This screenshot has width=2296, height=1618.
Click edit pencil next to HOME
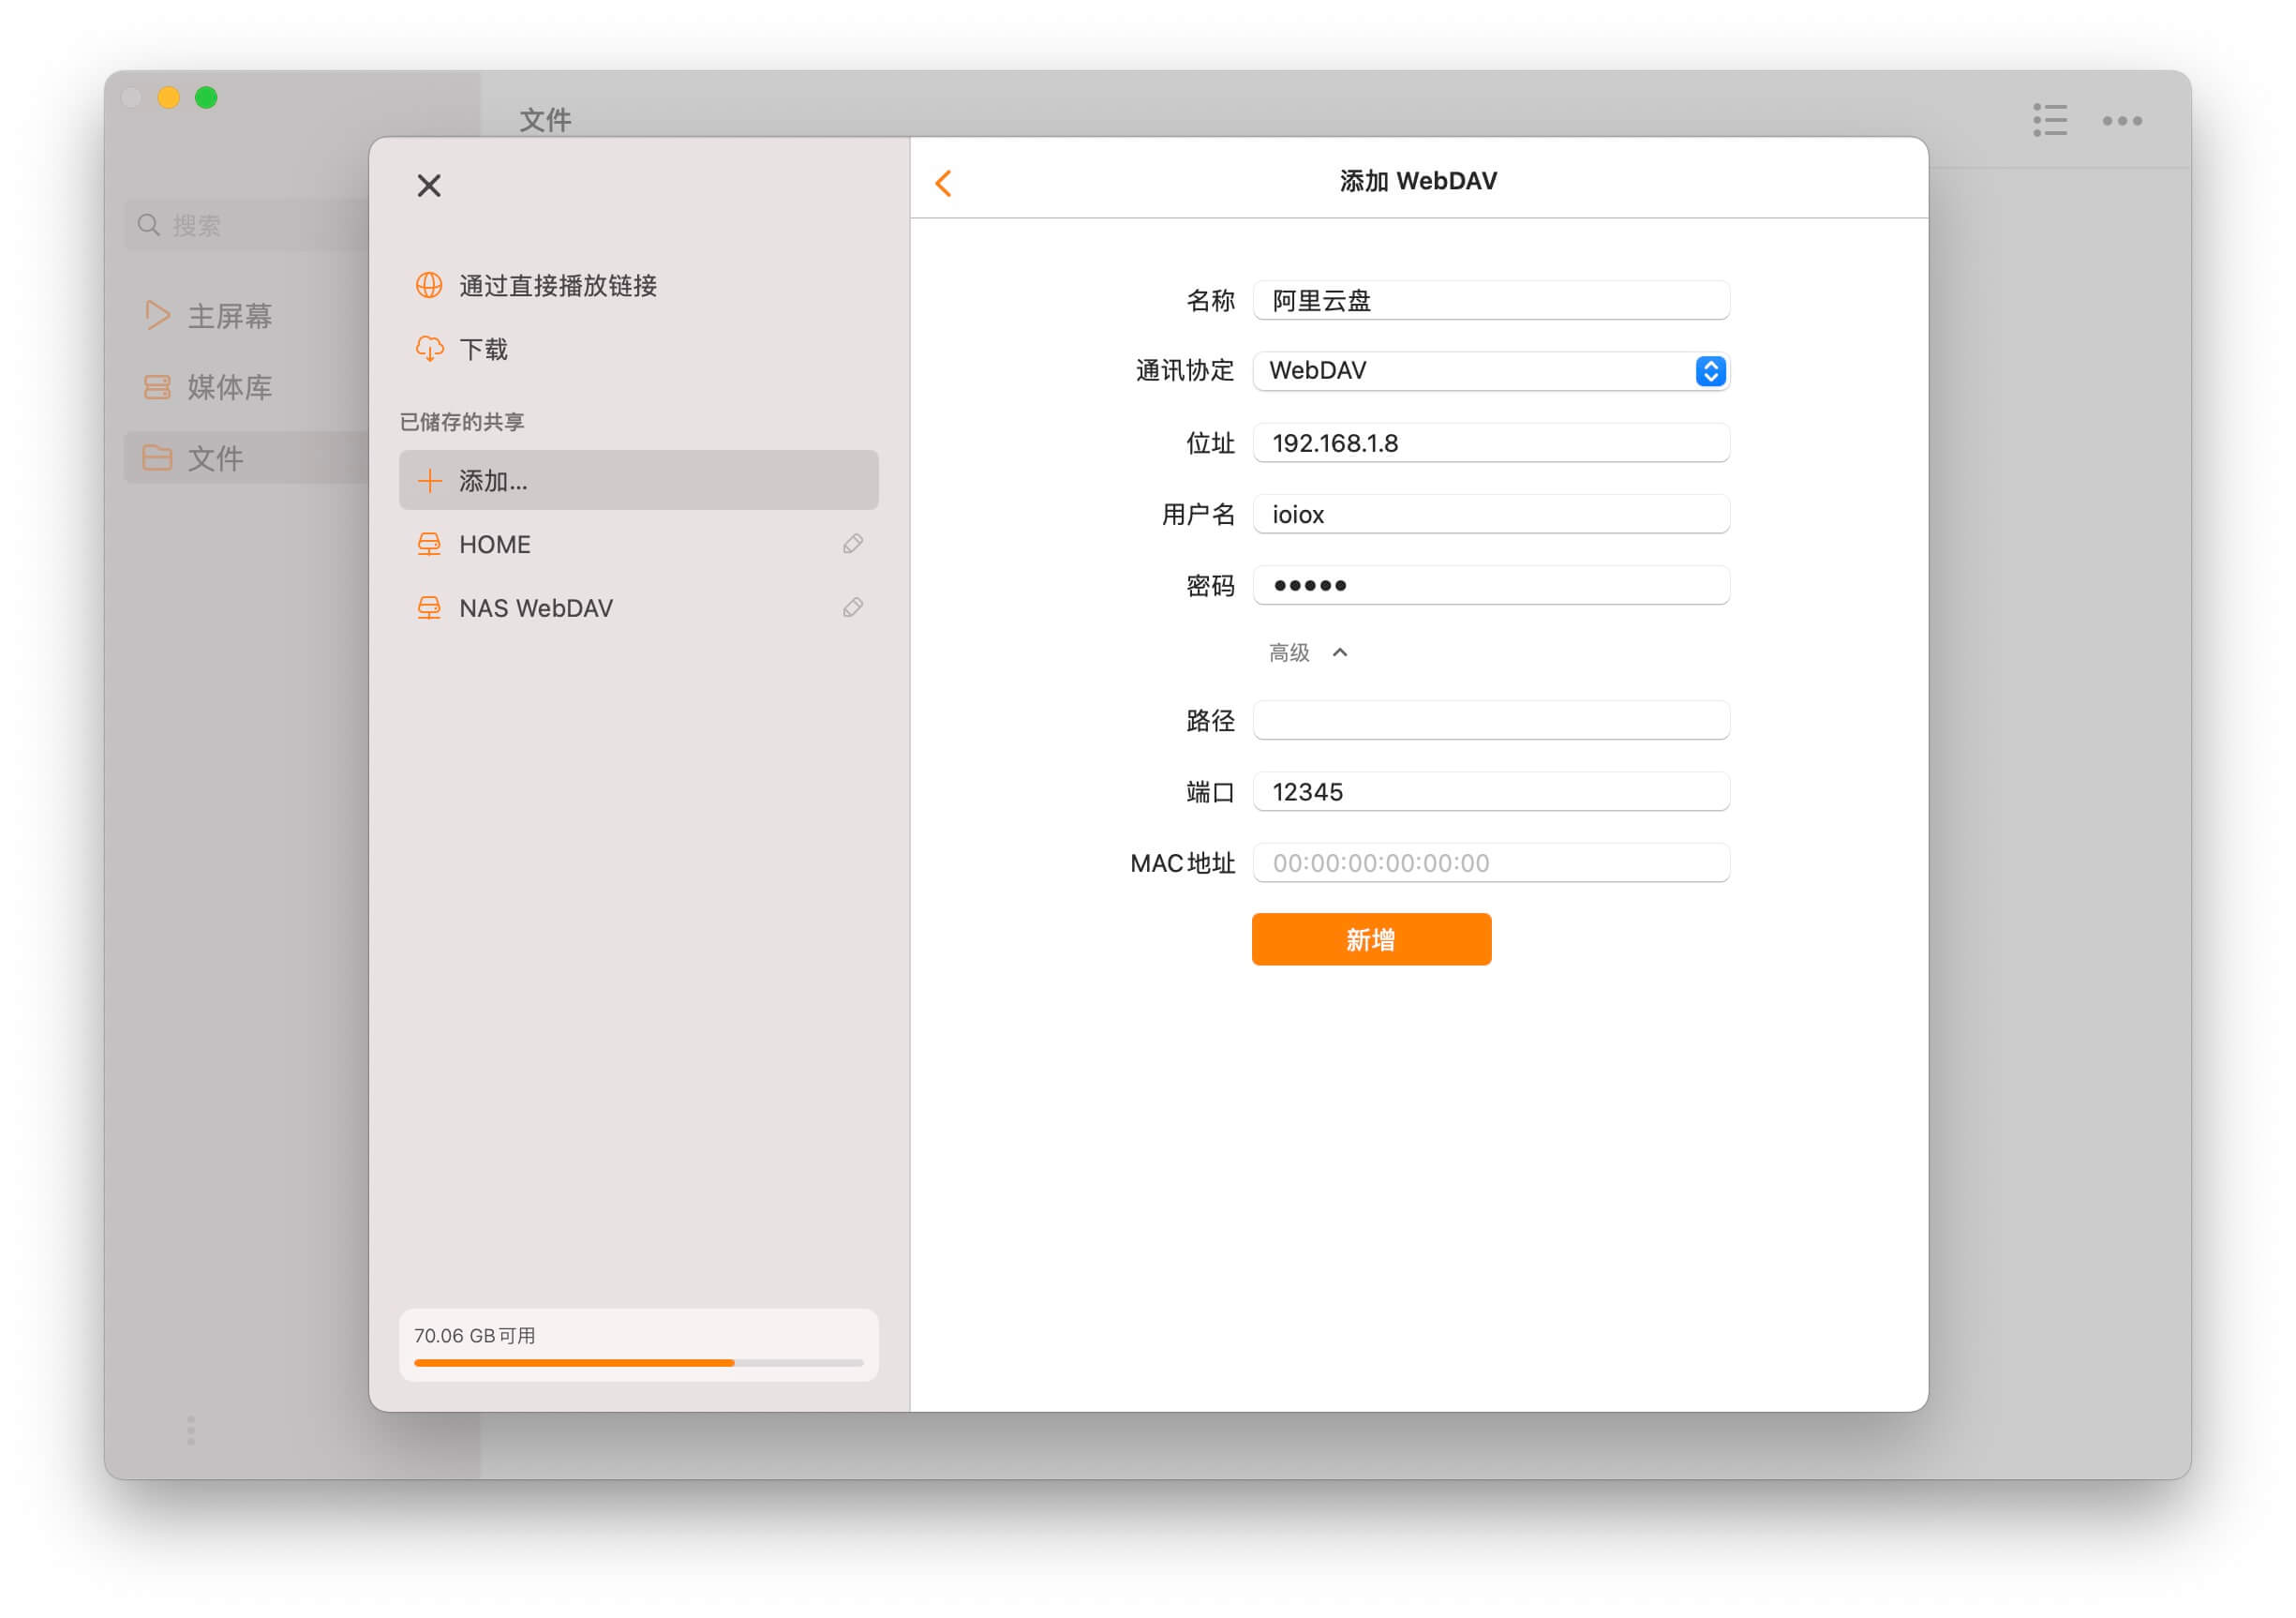point(853,544)
